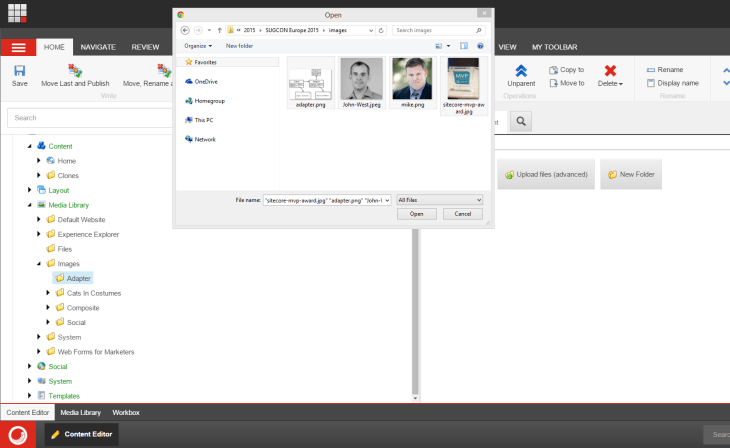
Task: Select John-West.jpeg thumbnail
Action: [362, 83]
